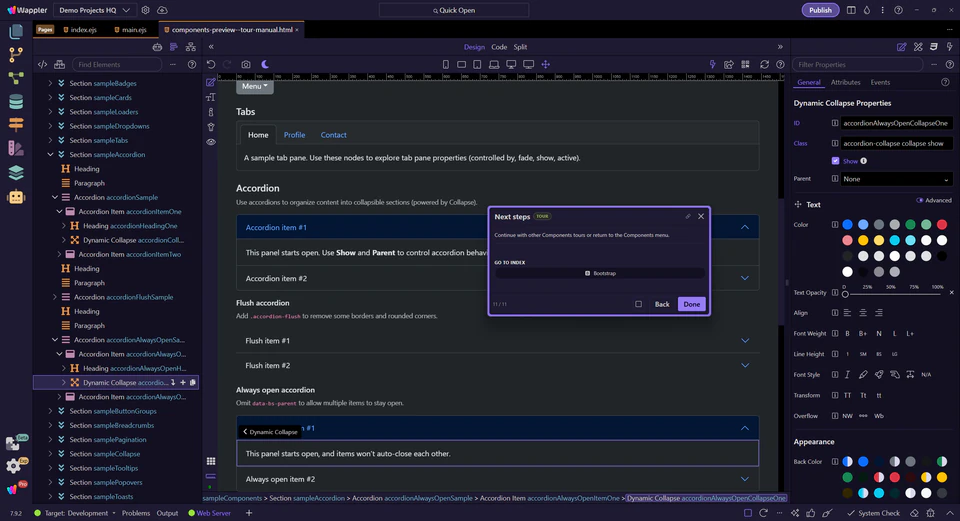Click the undo arrow in design toolbar
The width and height of the screenshot is (960, 521).
coord(211,64)
